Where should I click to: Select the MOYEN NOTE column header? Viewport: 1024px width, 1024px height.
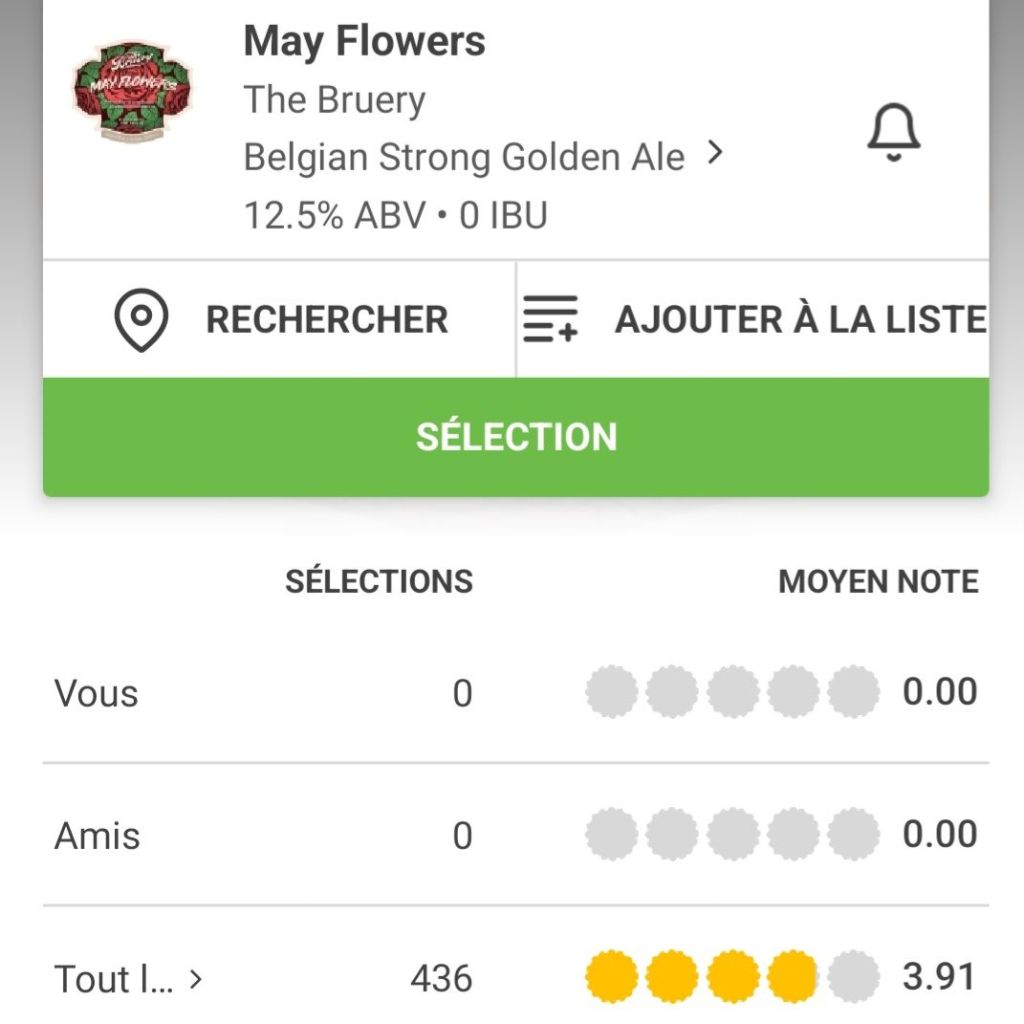tap(878, 581)
